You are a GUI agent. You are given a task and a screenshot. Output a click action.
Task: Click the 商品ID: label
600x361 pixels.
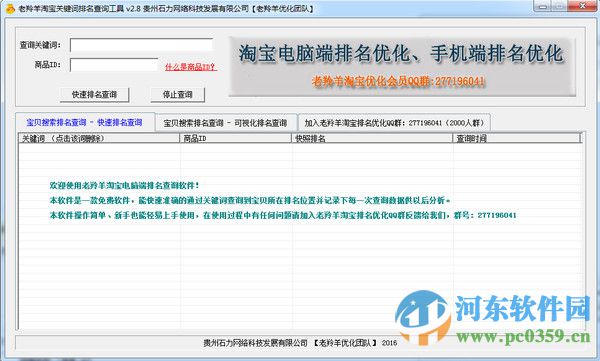[x=47, y=65]
